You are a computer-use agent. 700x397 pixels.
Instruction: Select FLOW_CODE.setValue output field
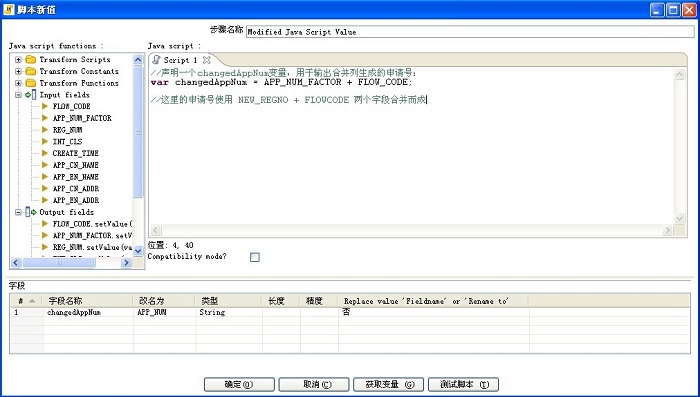pyautogui.click(x=92, y=224)
